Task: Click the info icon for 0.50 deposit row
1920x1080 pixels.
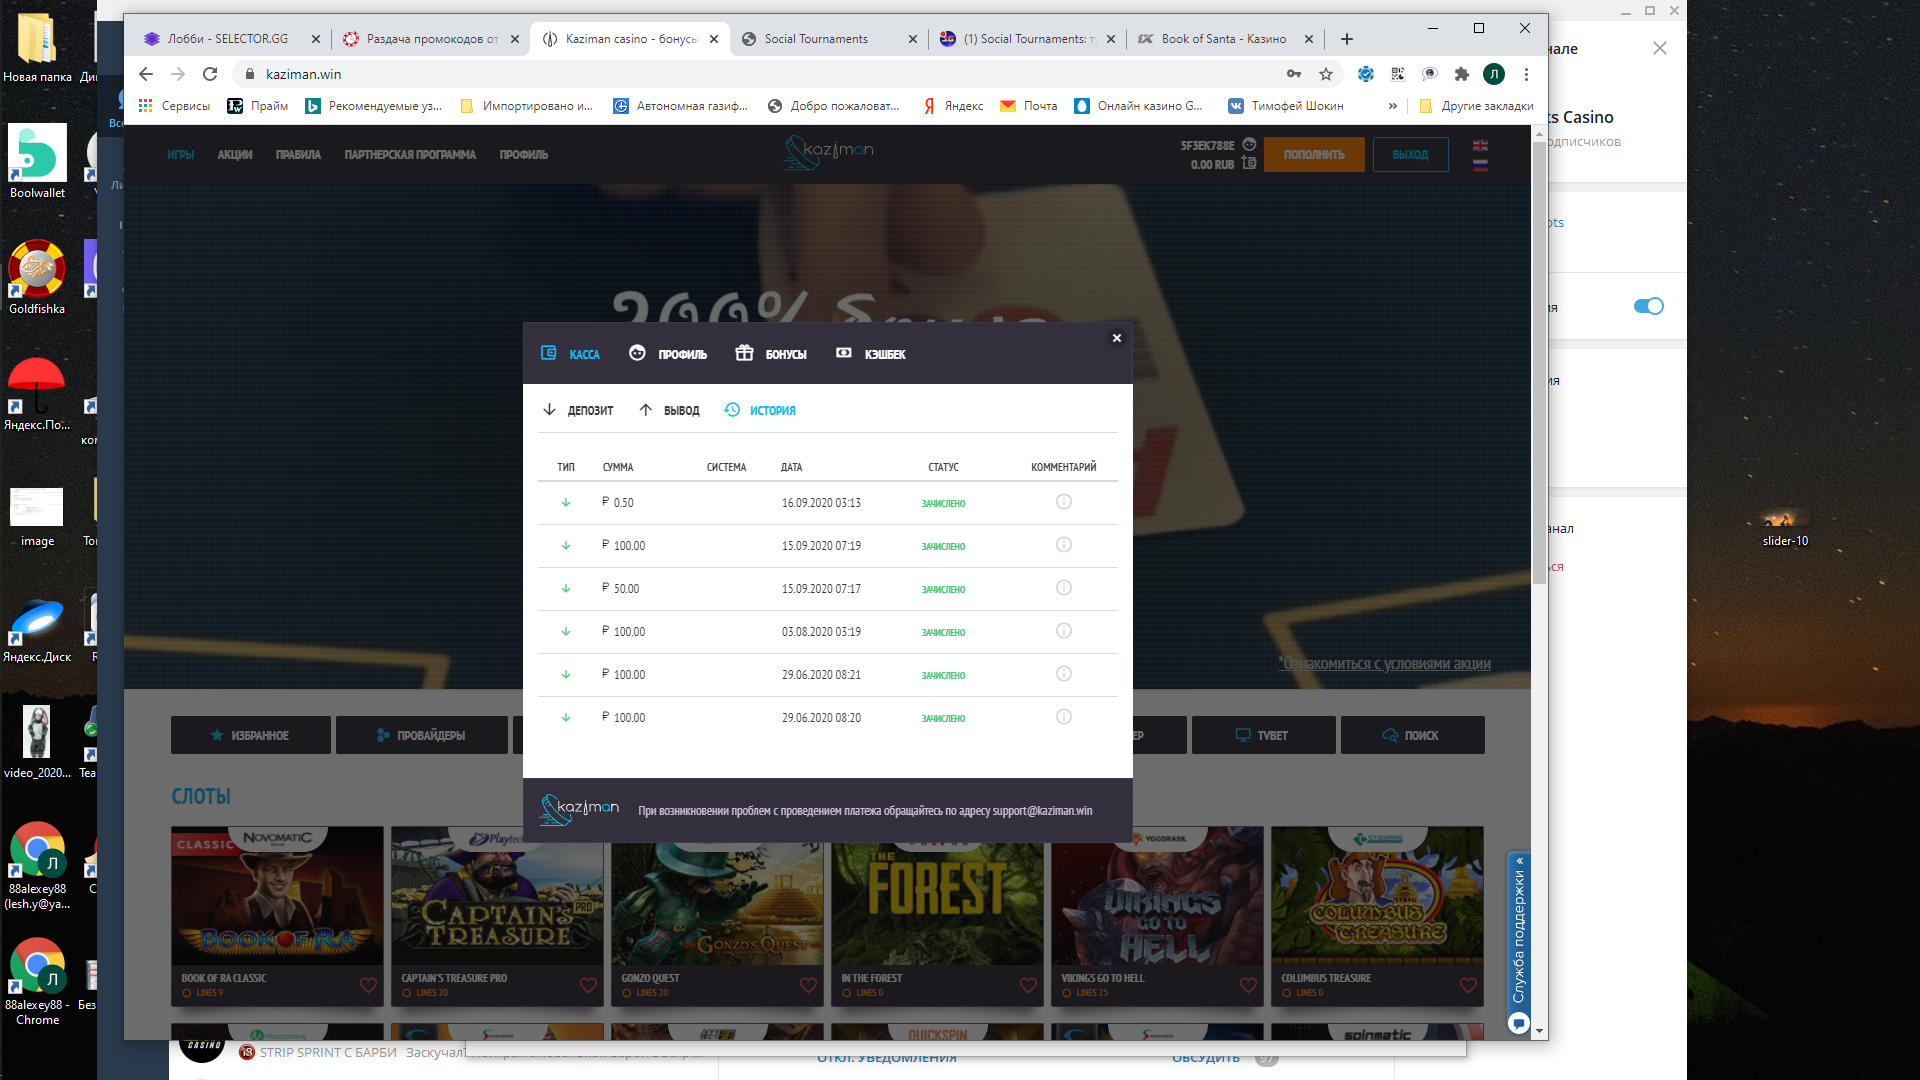Action: click(1063, 502)
